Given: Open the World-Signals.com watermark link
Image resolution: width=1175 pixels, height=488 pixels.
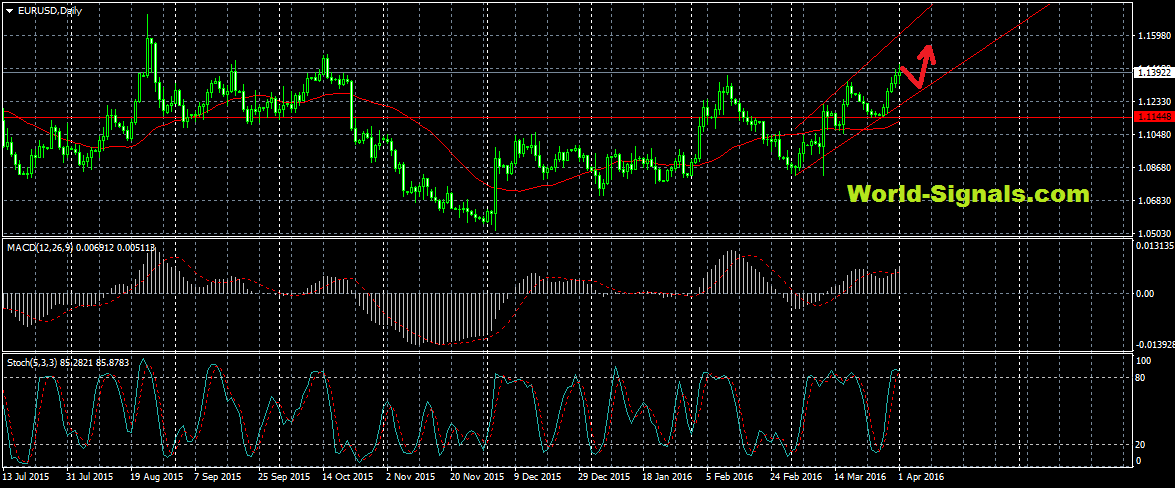Looking at the screenshot, I should pyautogui.click(x=968, y=194).
